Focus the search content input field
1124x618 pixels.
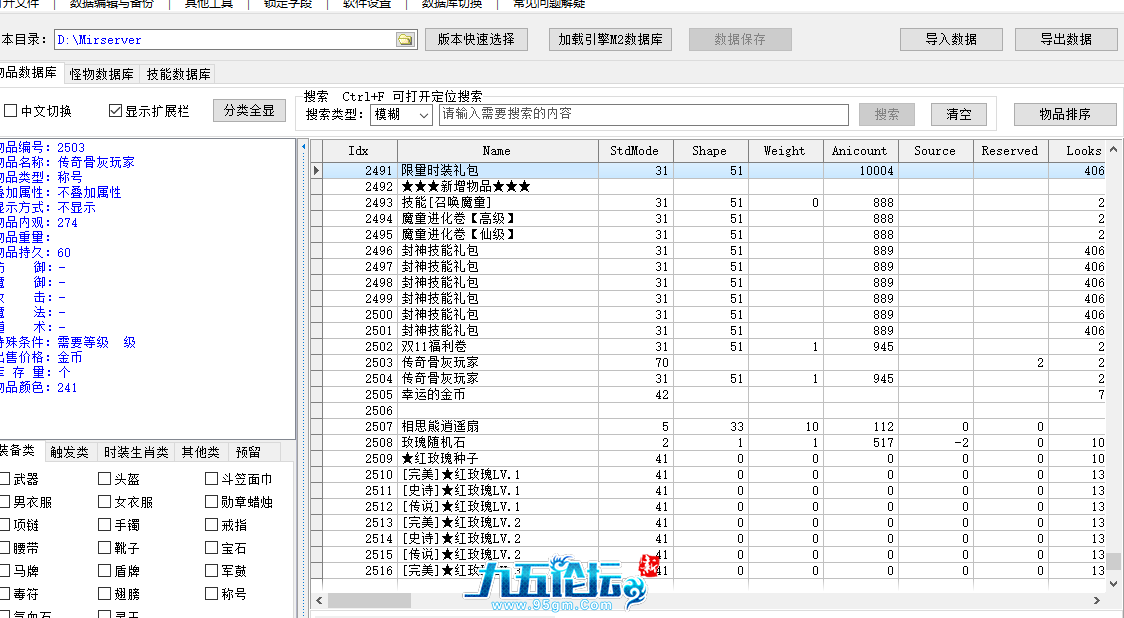tap(643, 114)
